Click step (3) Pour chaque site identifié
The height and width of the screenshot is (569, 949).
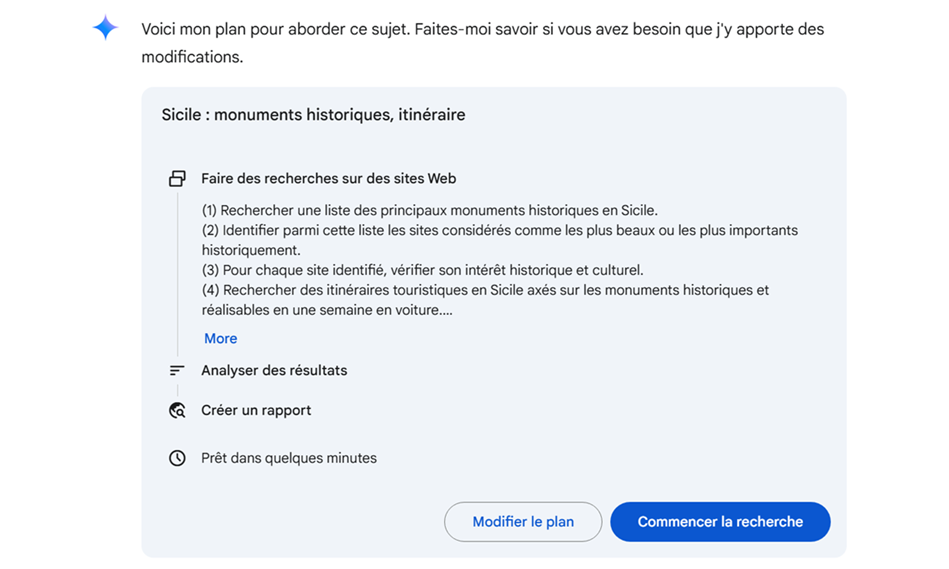(x=422, y=270)
